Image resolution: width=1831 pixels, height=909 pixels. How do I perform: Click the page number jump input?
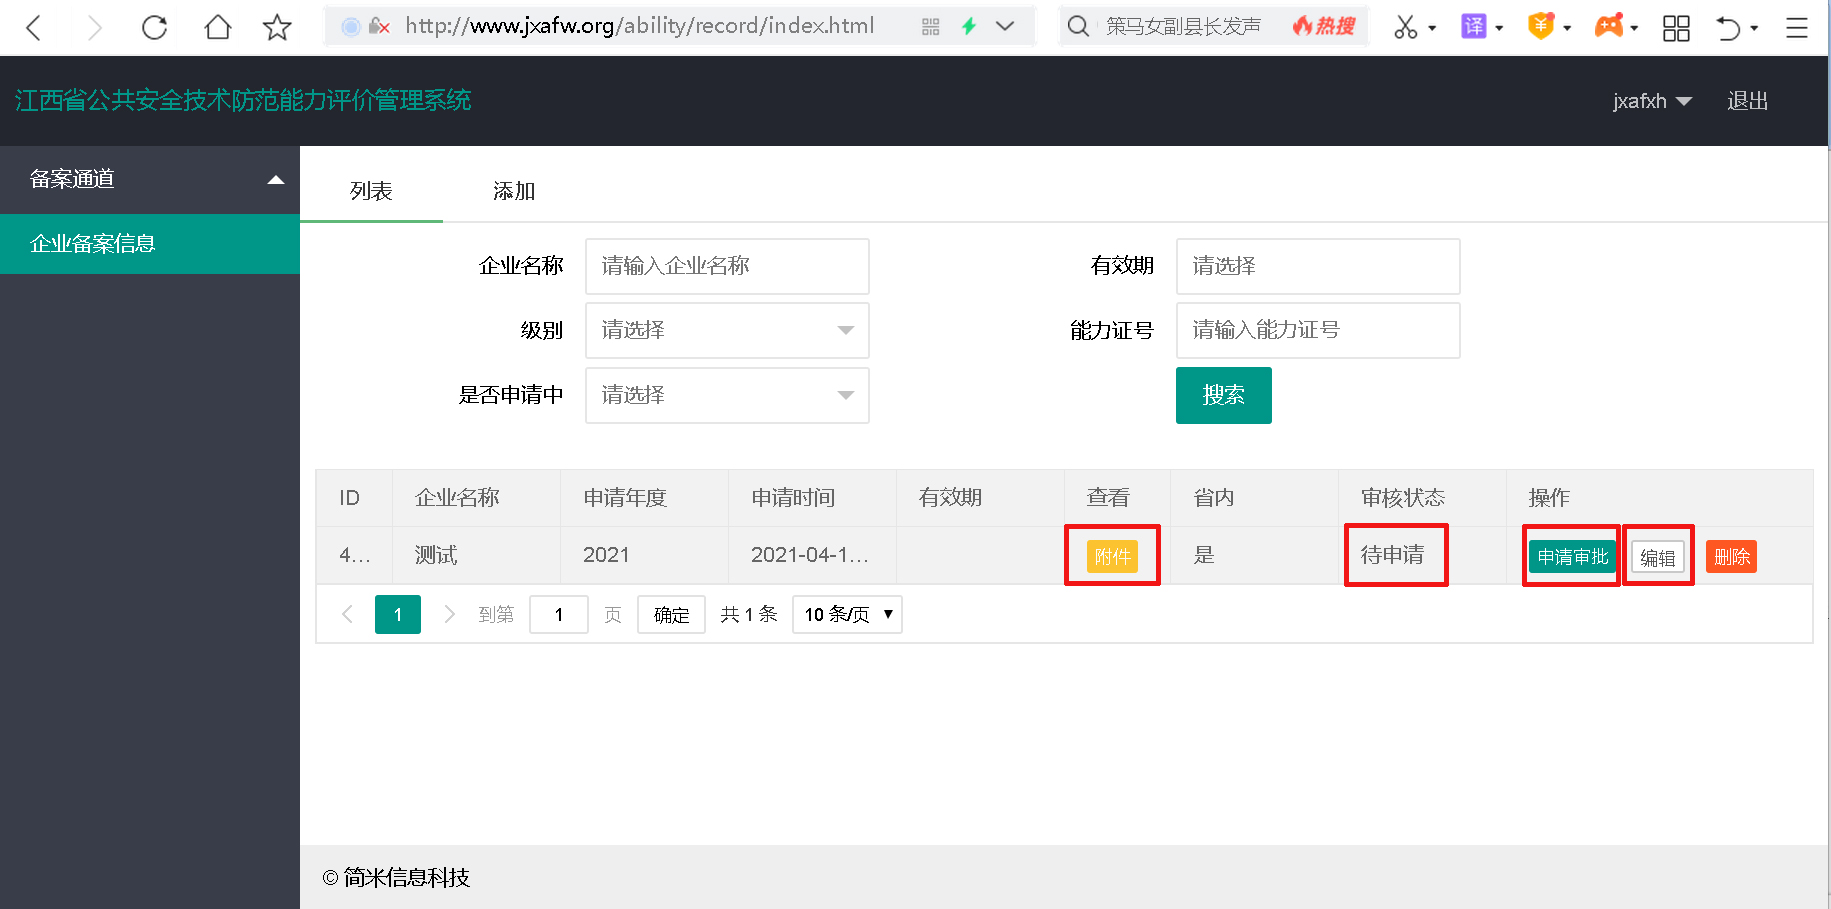click(559, 614)
